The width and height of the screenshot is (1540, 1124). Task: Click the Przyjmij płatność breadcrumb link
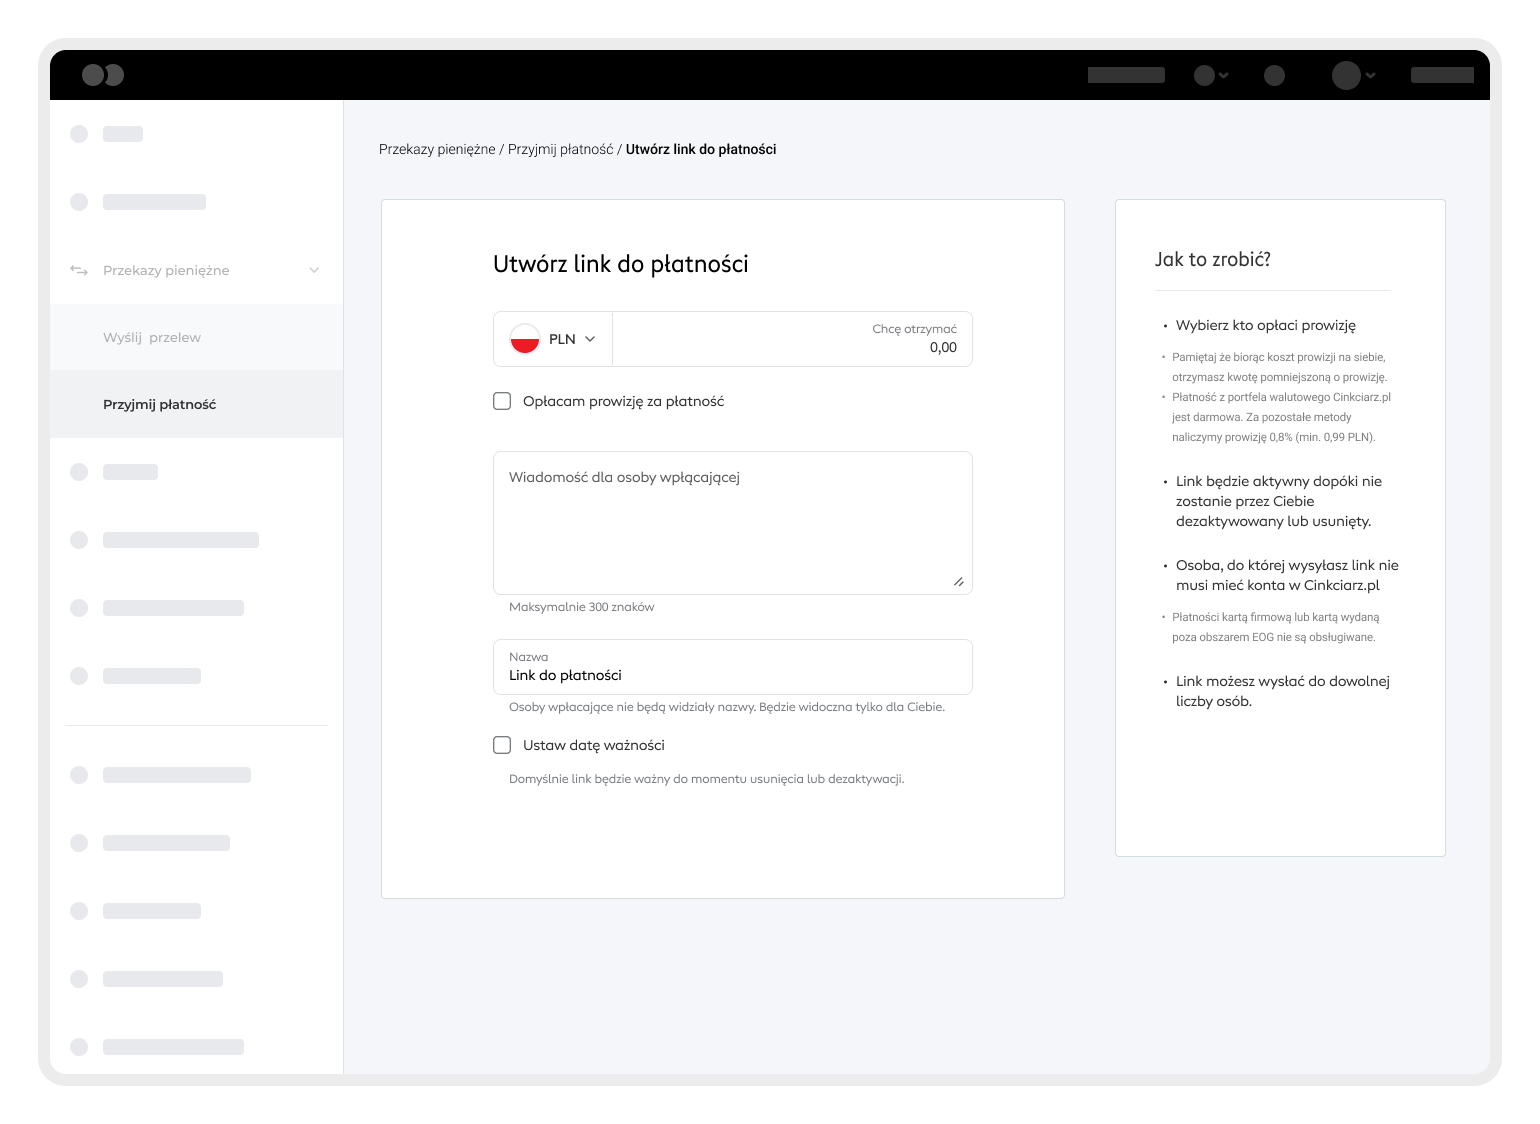pyautogui.click(x=560, y=149)
